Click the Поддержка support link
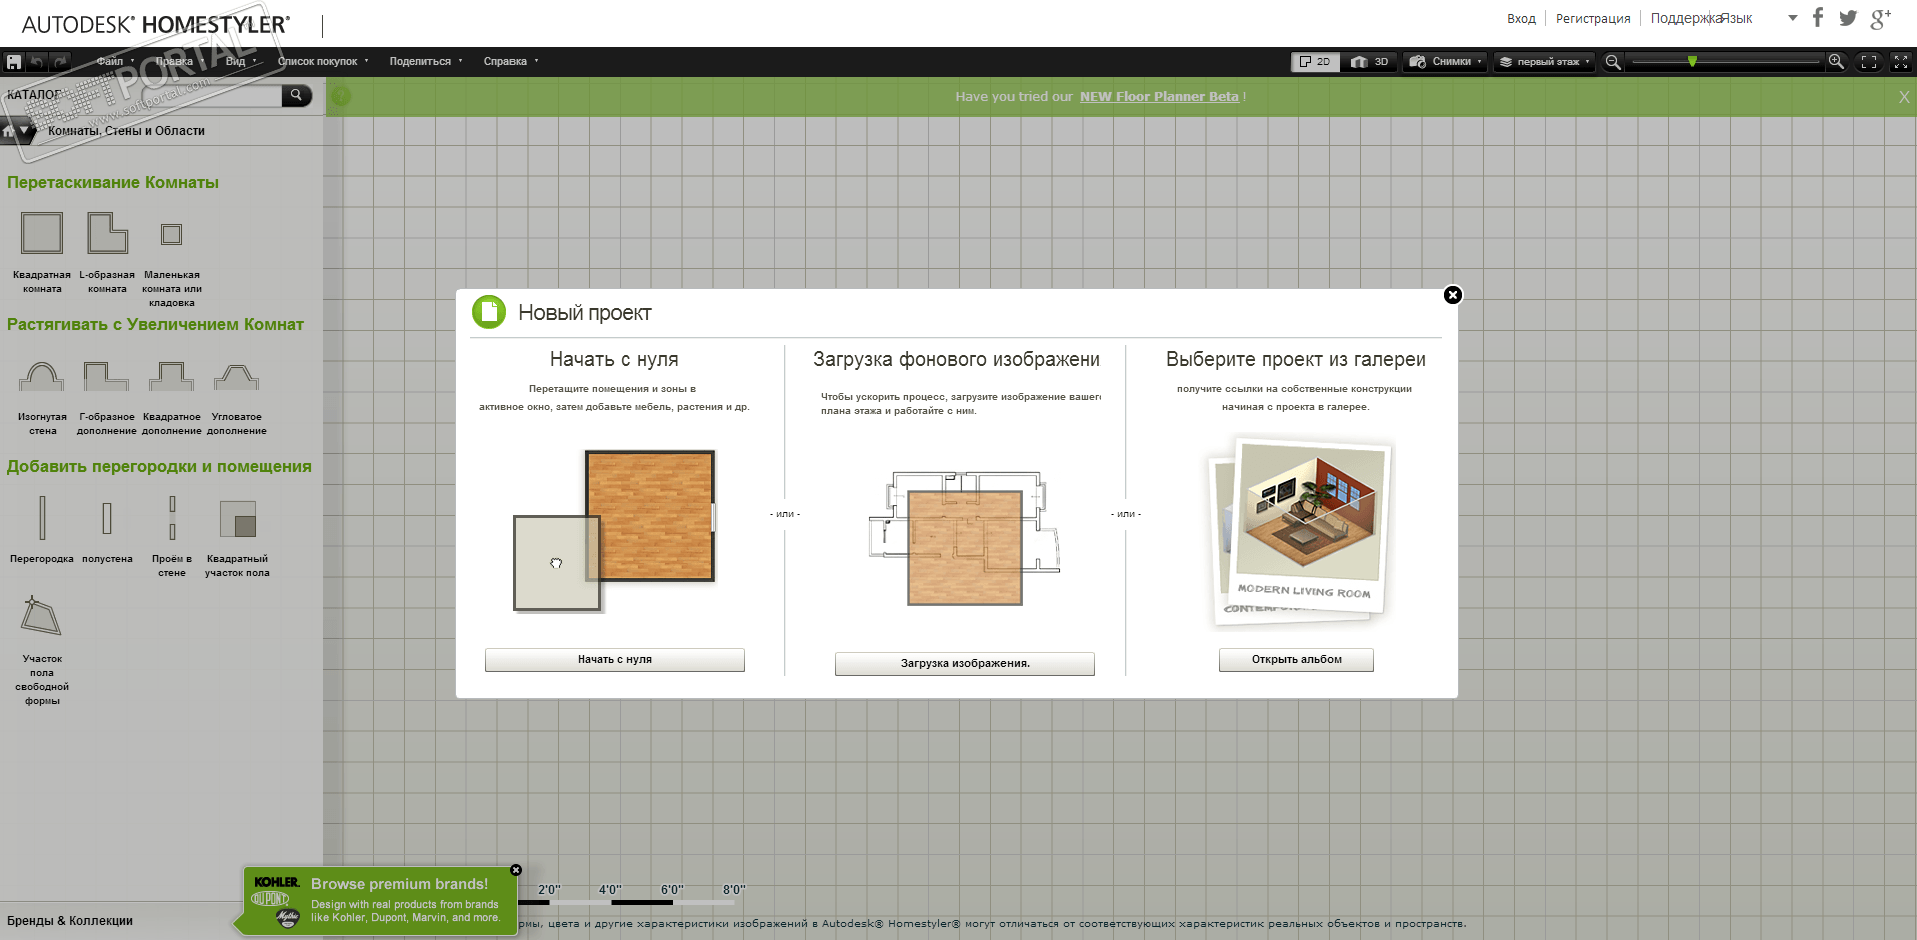Screen dimensions: 1917x940 click(x=1685, y=19)
